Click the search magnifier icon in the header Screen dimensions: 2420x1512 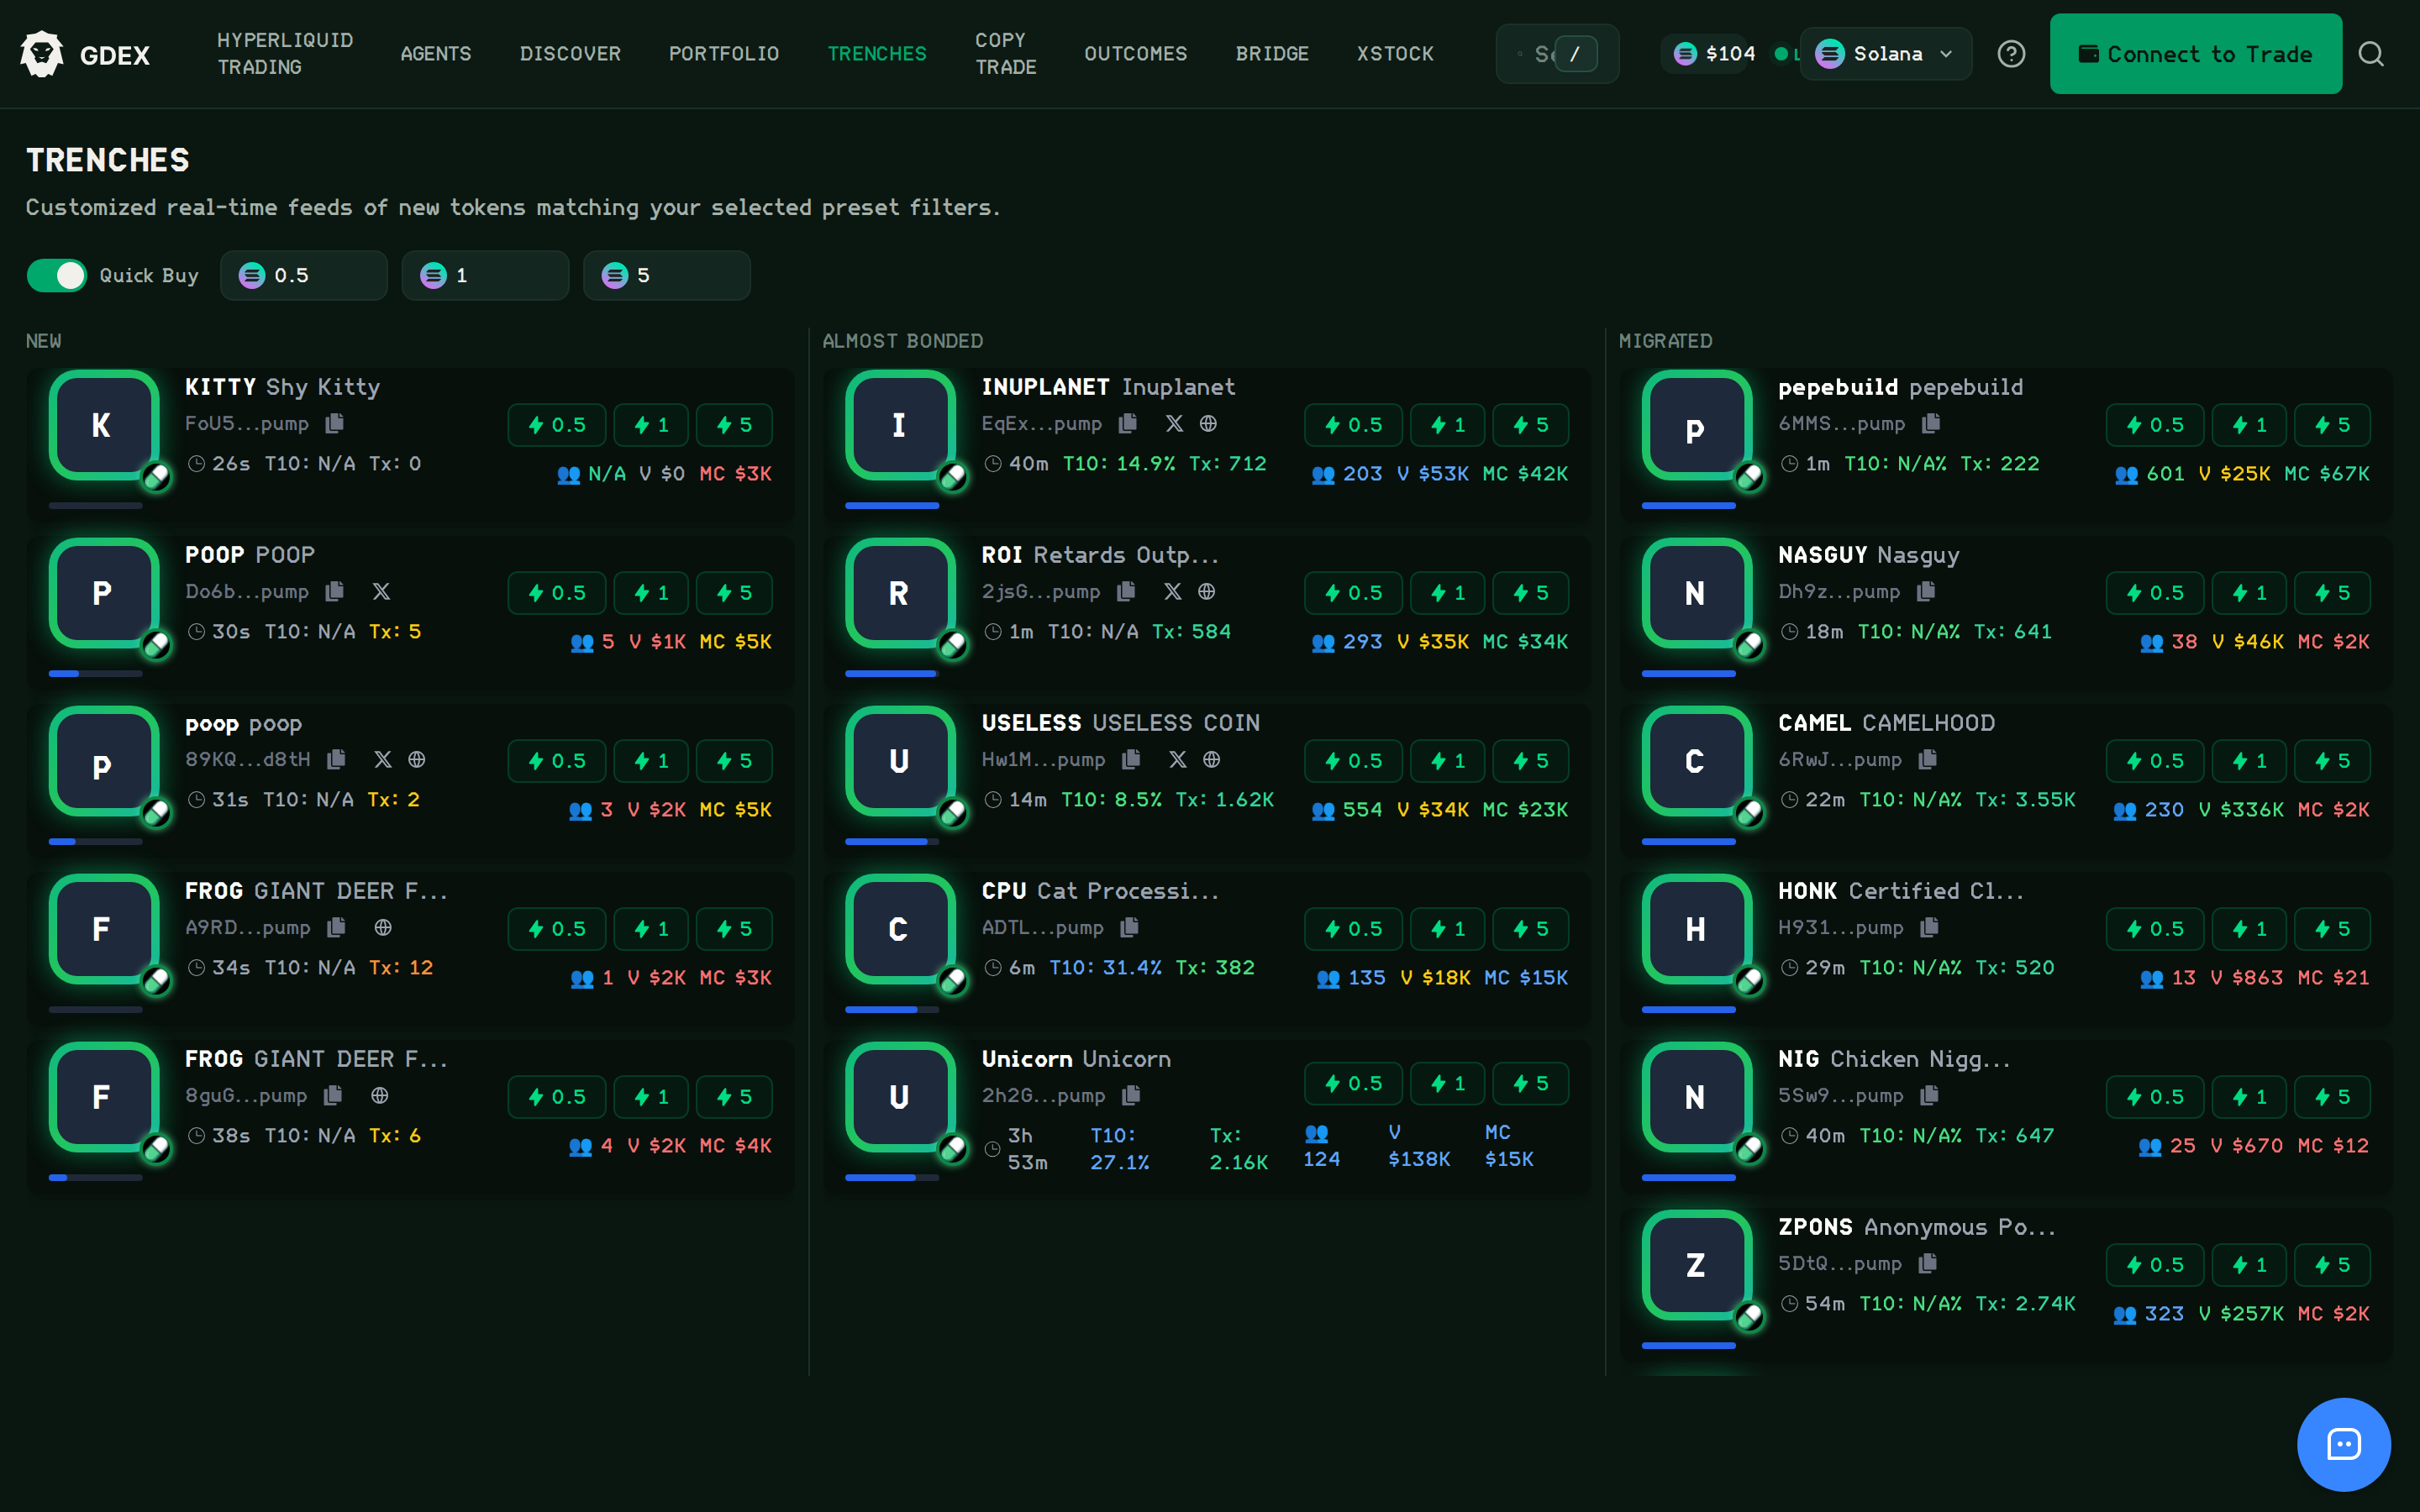coord(2371,54)
